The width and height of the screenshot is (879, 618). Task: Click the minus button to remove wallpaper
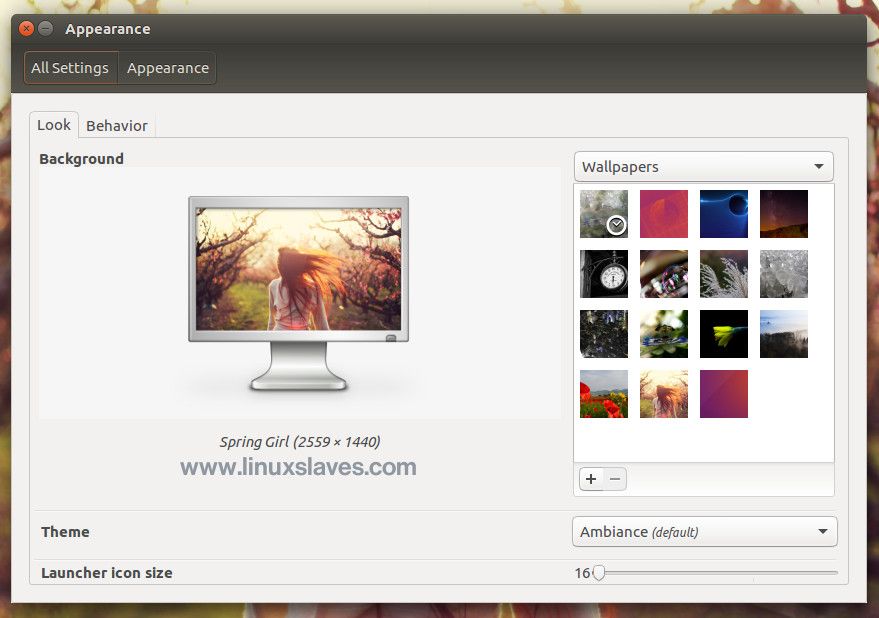coord(615,479)
